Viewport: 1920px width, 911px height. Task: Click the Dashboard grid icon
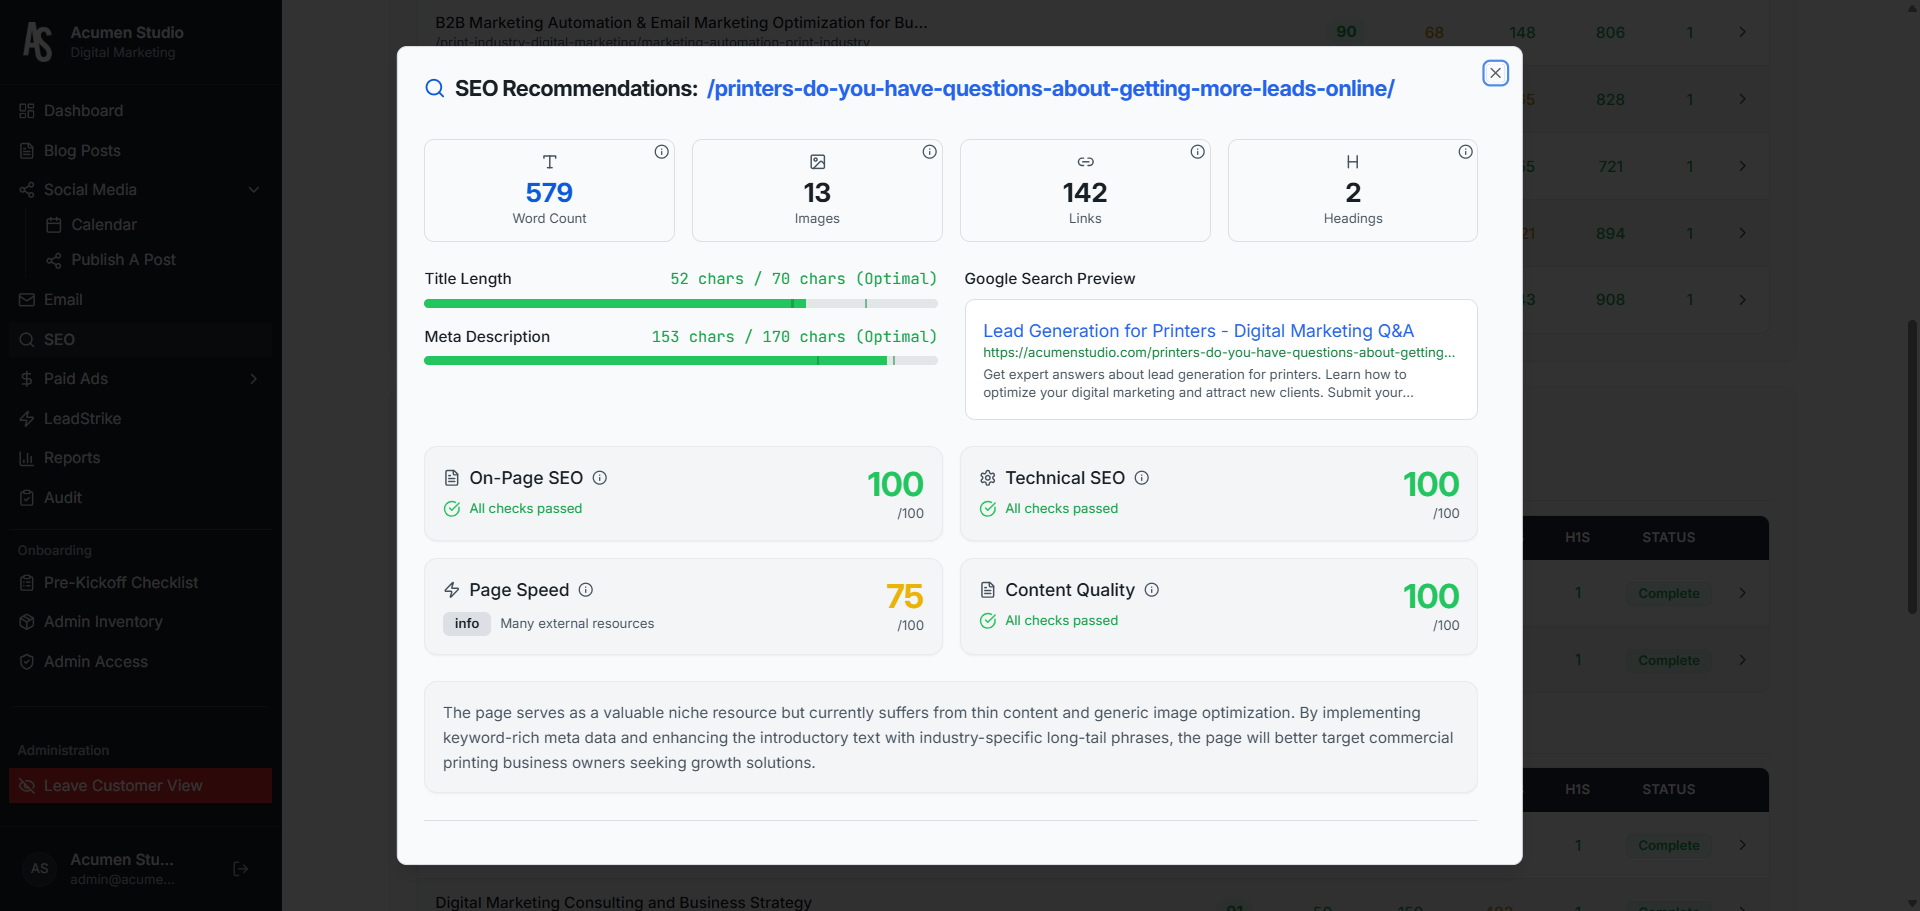(27, 111)
